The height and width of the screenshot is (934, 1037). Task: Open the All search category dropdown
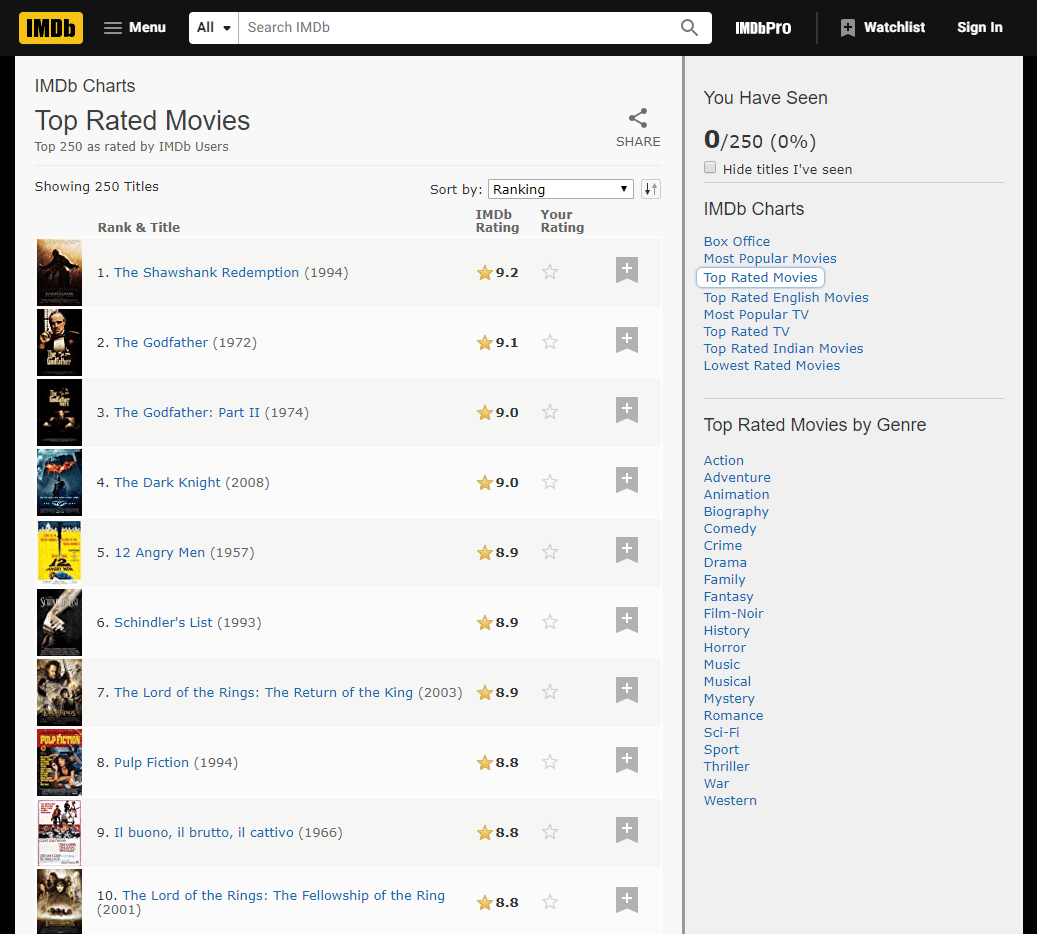tap(214, 28)
